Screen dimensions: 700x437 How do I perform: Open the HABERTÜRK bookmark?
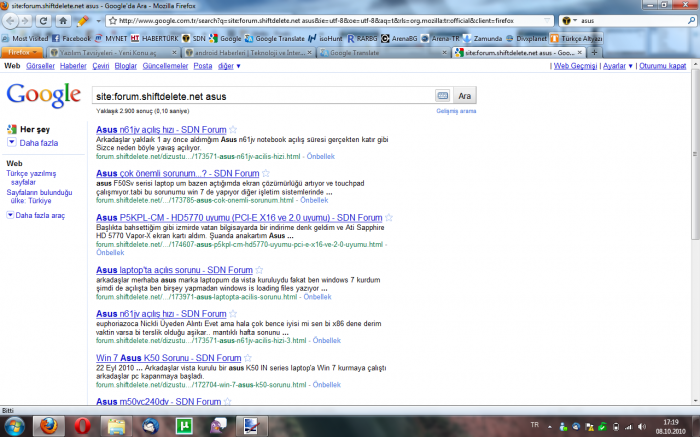154,38
